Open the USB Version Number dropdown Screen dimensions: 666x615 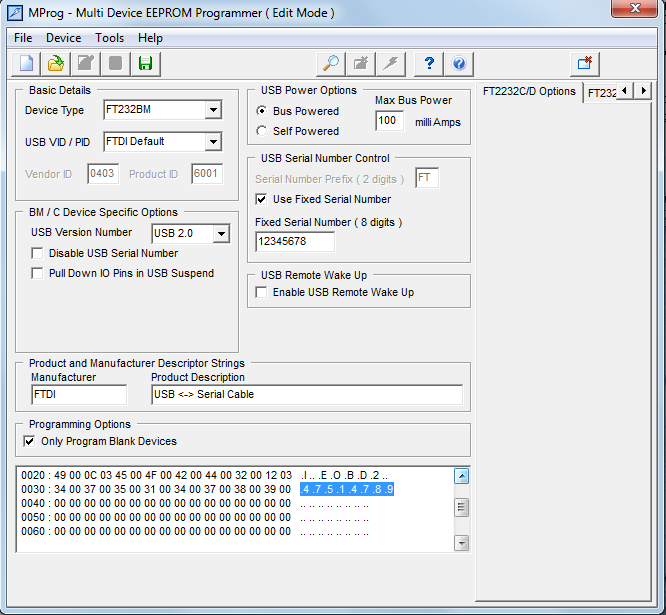[221, 234]
